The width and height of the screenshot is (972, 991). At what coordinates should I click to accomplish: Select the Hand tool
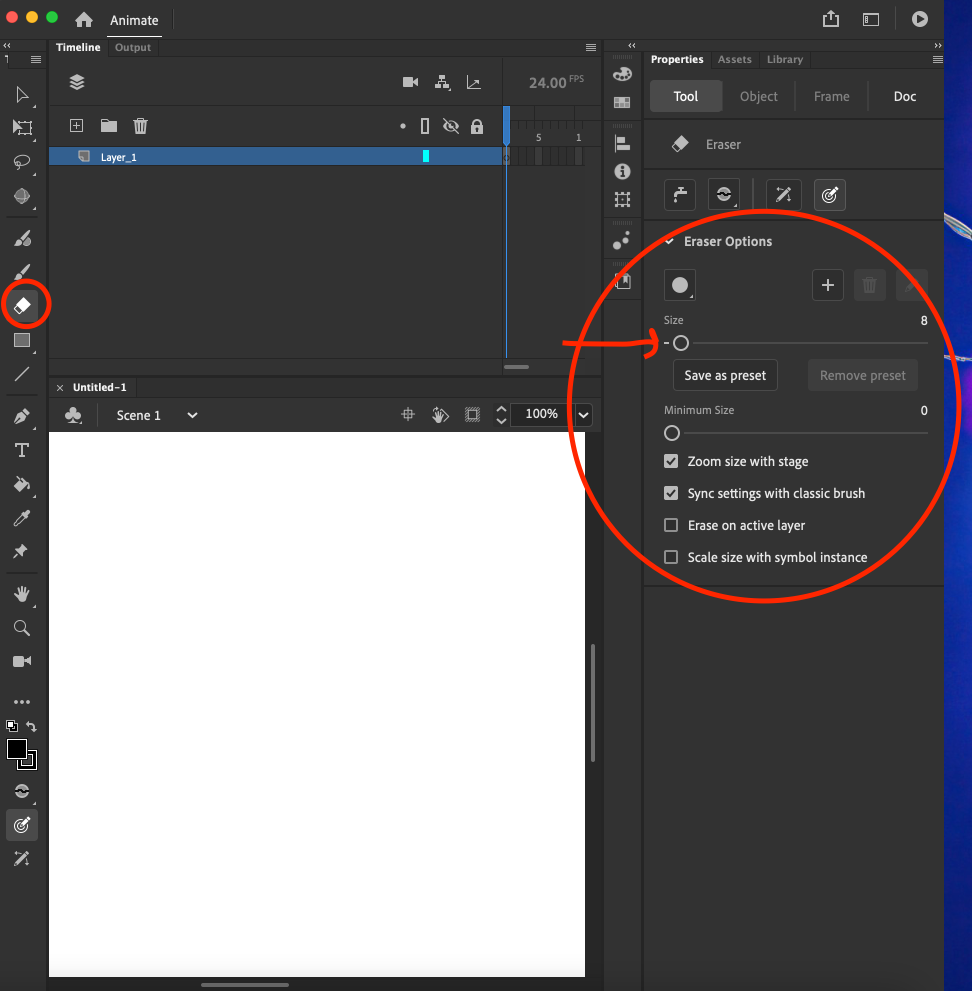coord(21,594)
